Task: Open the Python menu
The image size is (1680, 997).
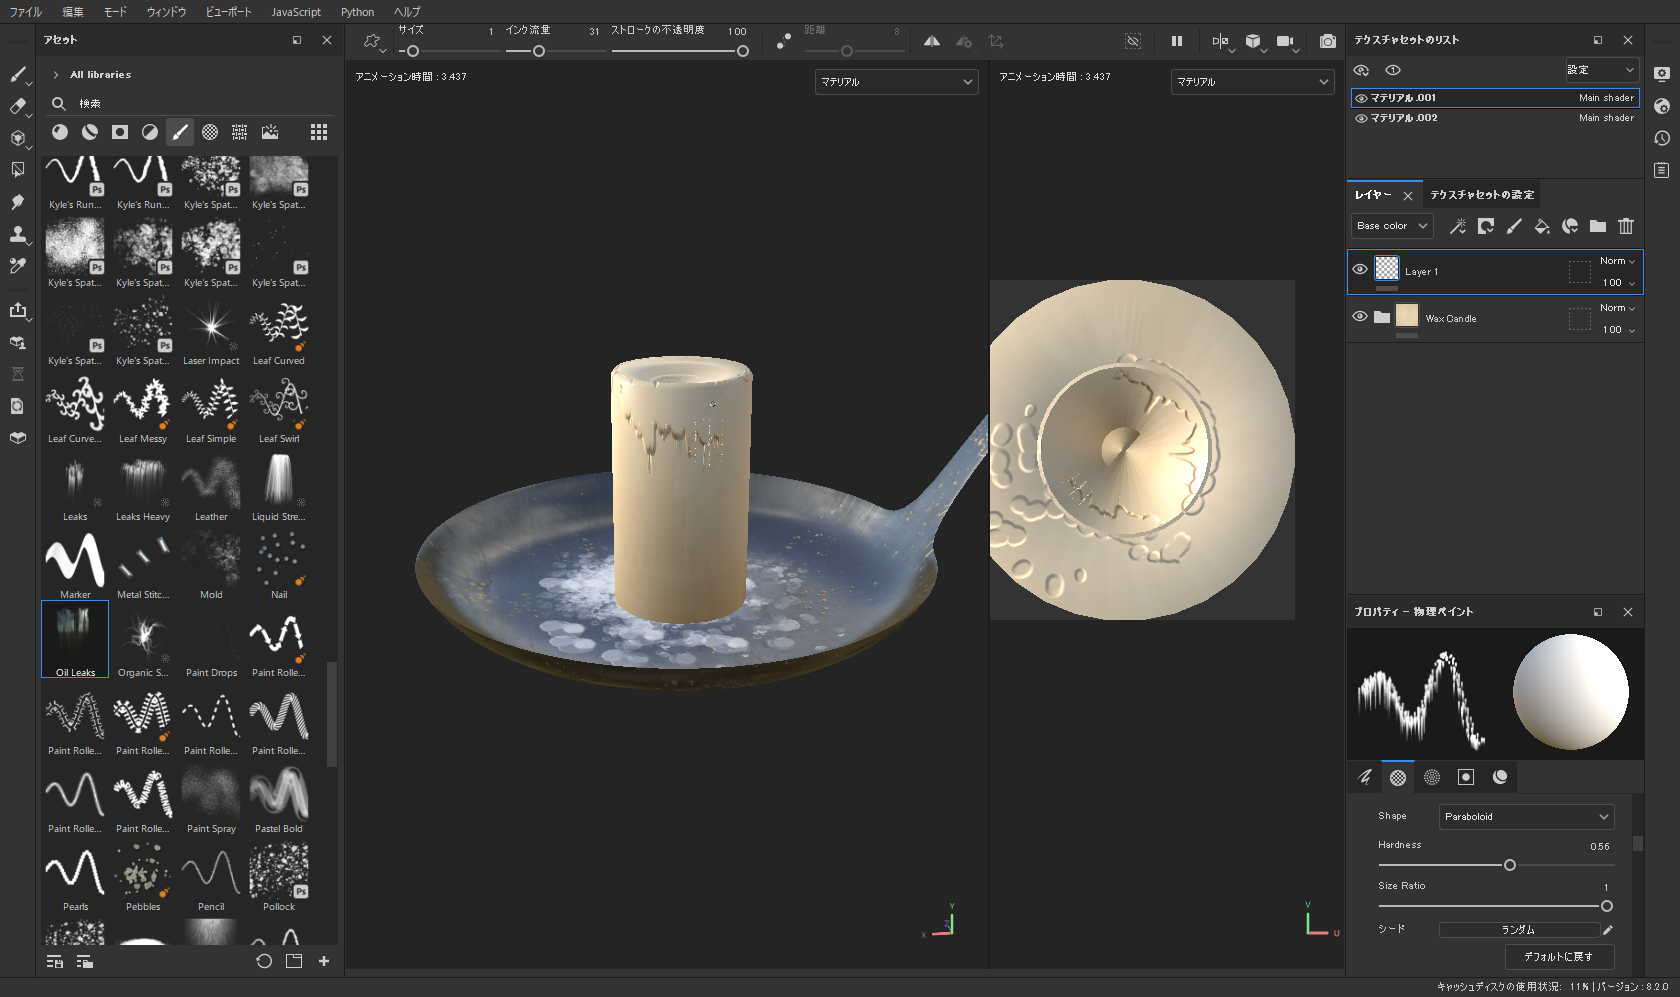Action: 357,12
